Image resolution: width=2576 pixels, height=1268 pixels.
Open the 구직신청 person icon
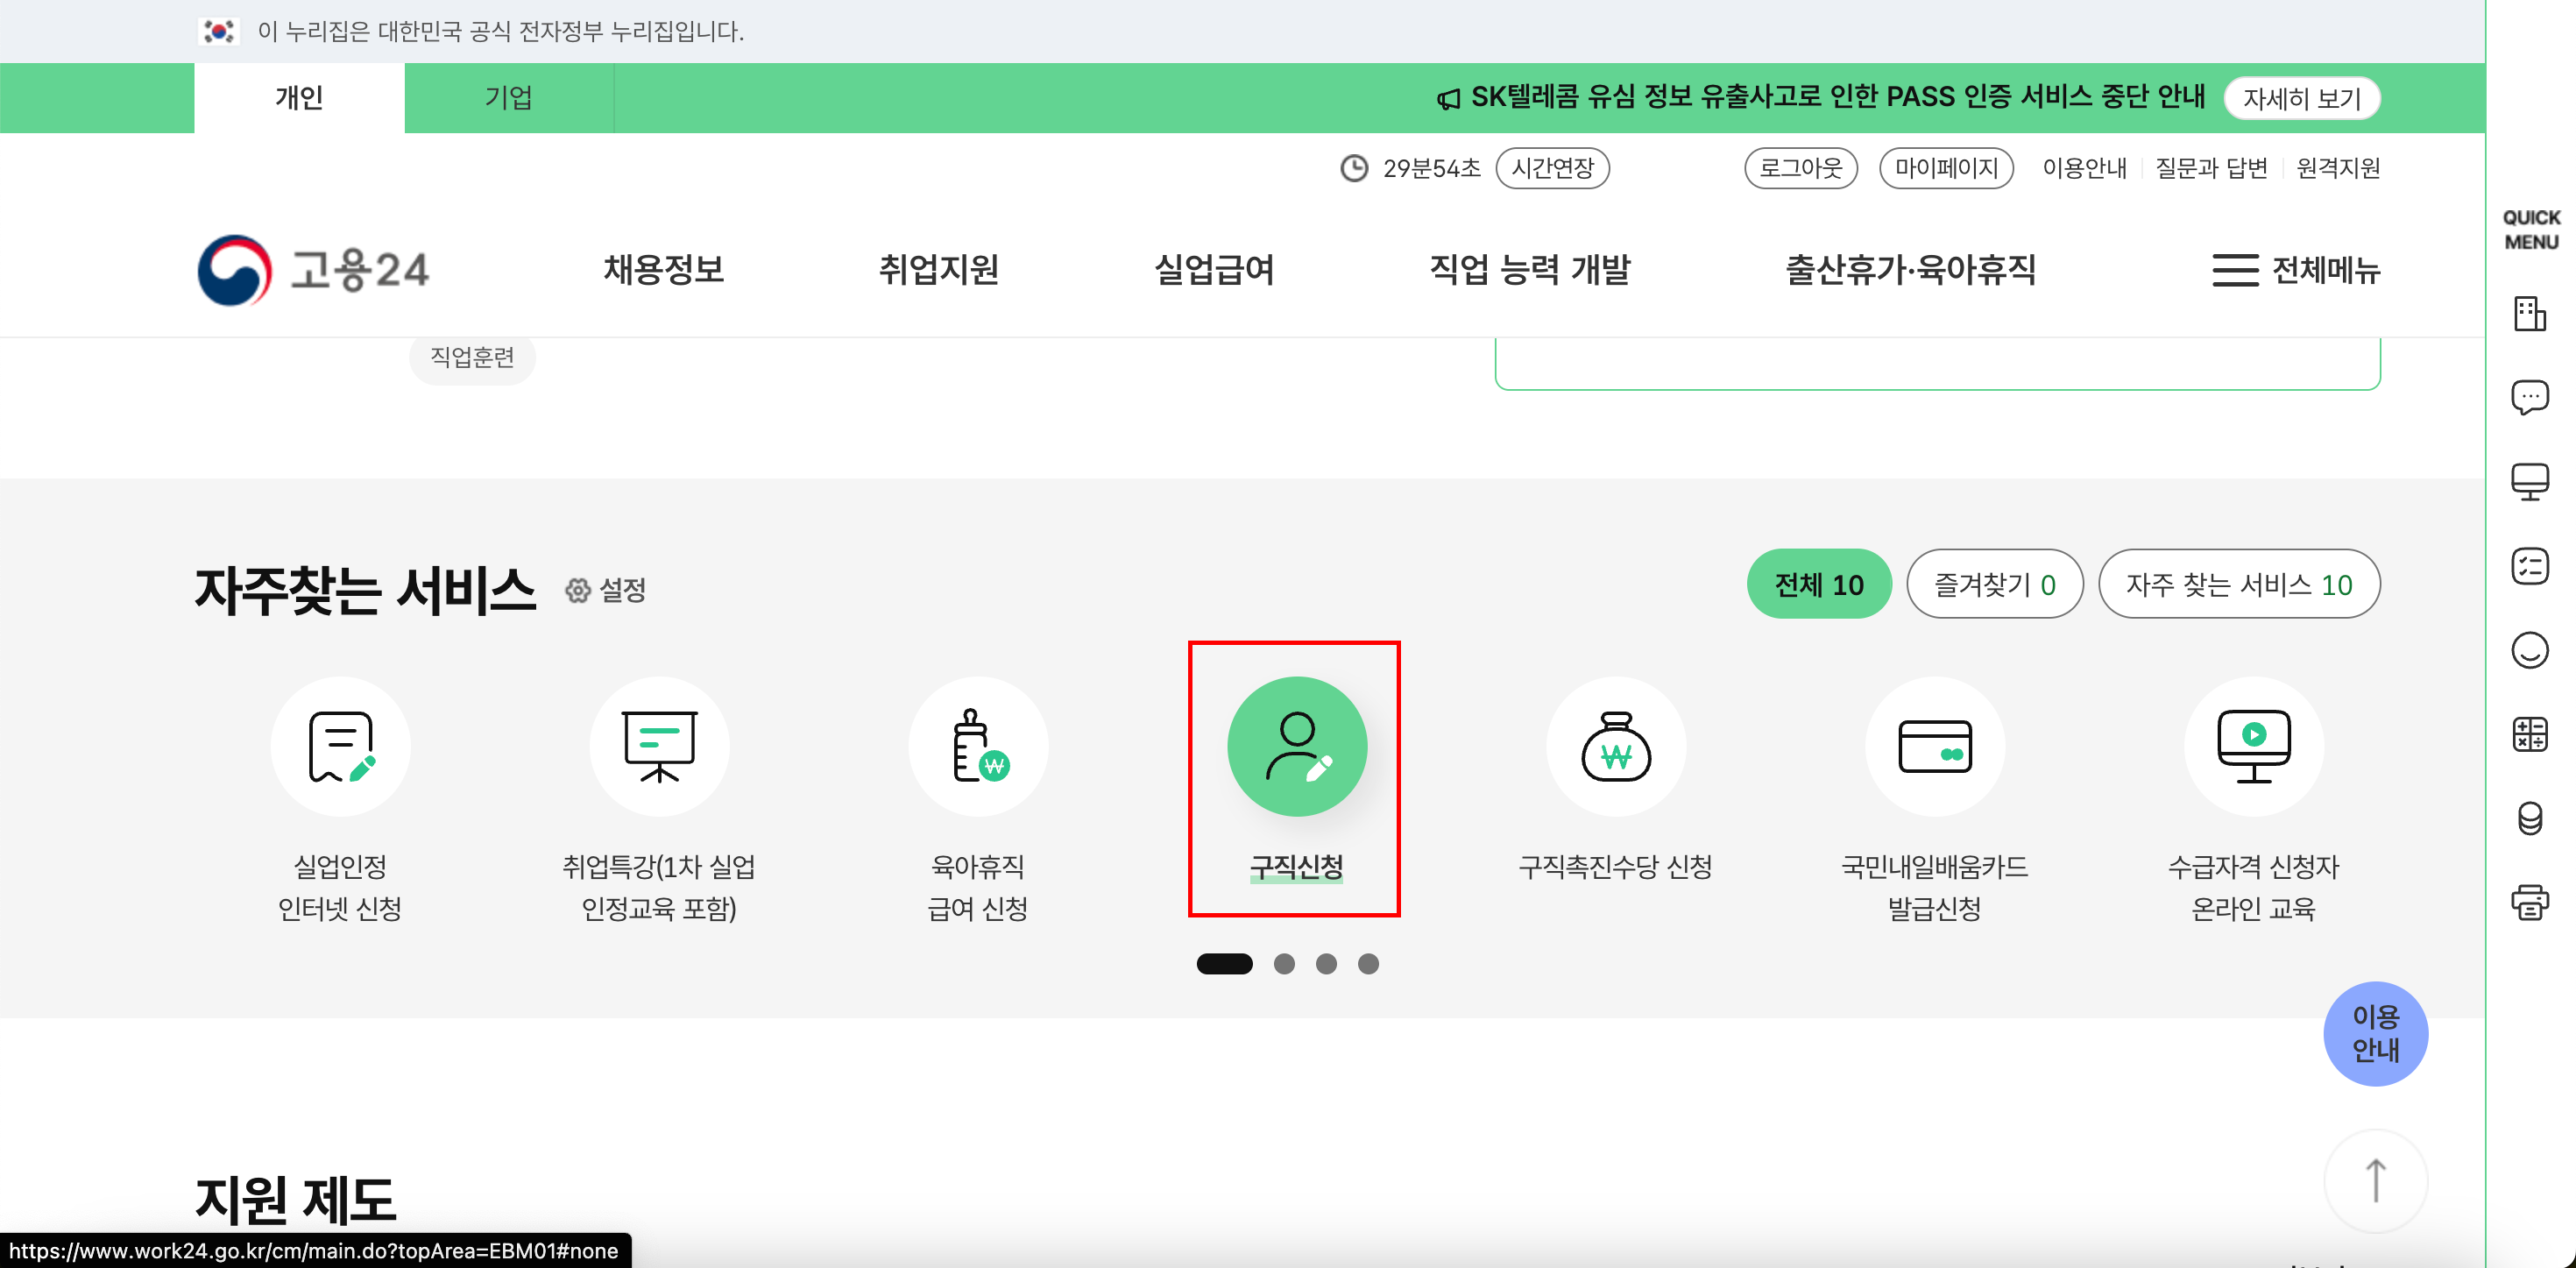click(x=1297, y=746)
